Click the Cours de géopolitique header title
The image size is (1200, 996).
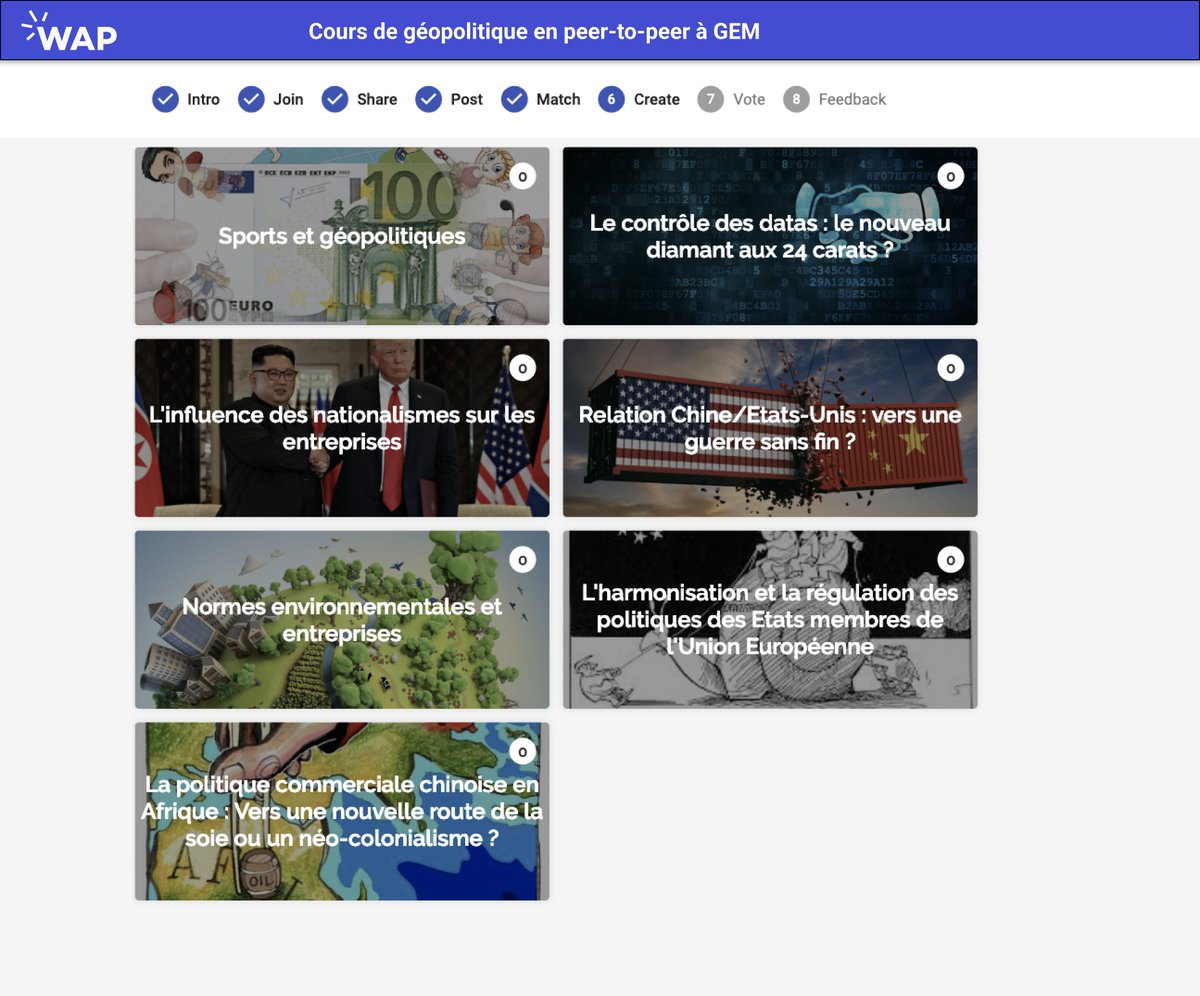[534, 31]
